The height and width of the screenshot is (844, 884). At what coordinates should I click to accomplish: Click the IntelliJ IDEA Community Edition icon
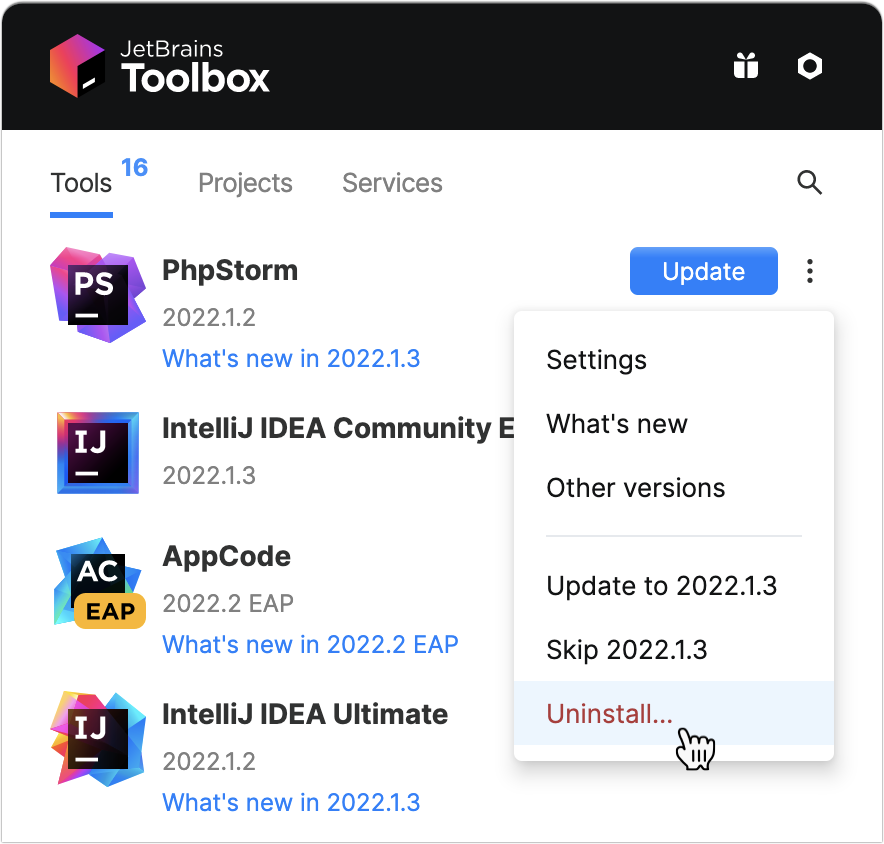(97, 453)
